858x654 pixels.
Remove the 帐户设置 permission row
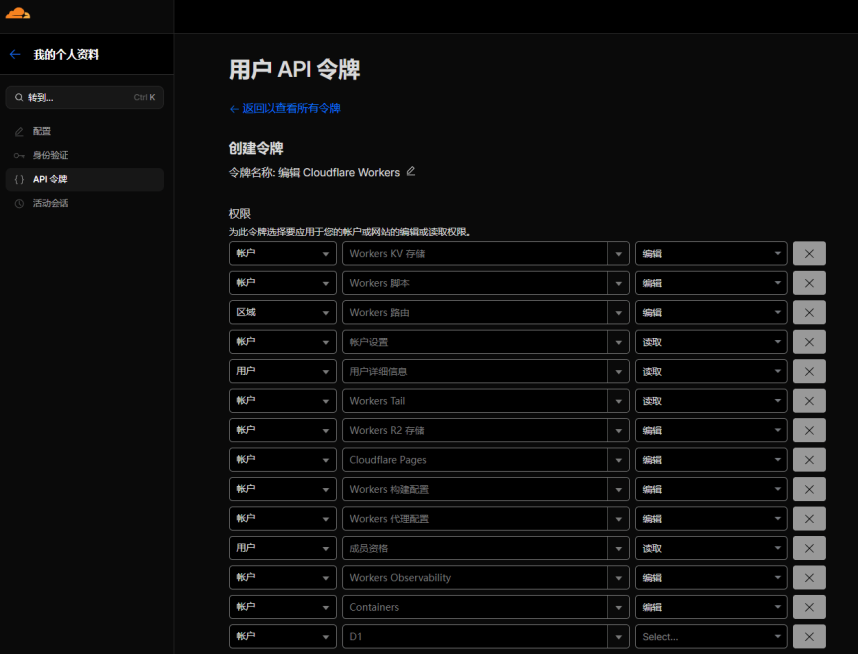809,342
